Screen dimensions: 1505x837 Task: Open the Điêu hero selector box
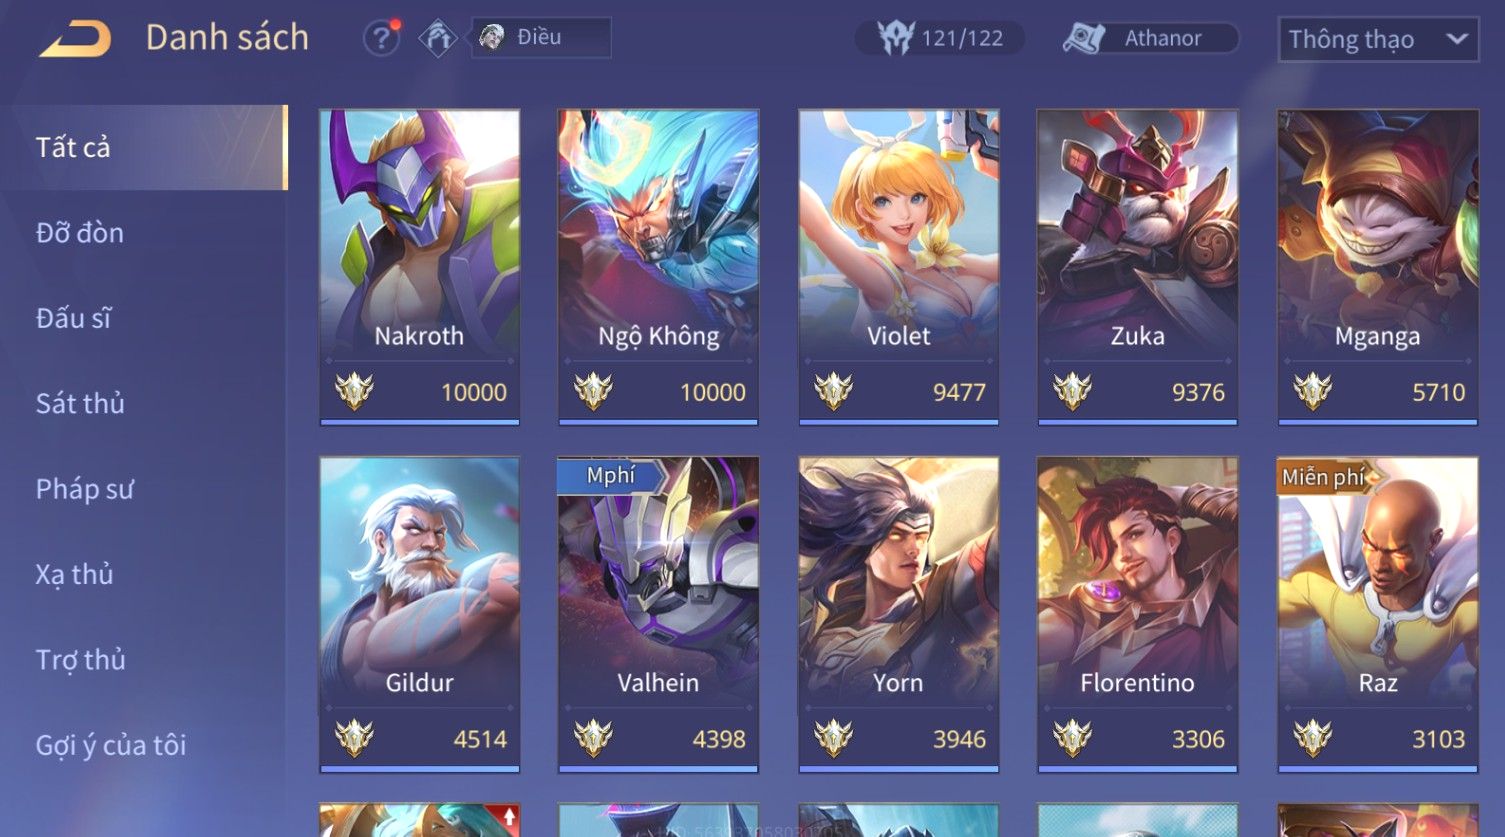tap(541, 38)
